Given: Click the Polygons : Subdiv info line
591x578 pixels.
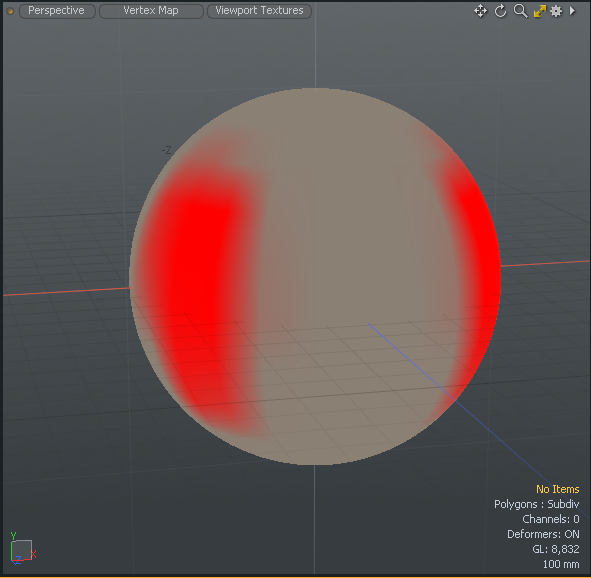Looking at the screenshot, I should pos(536,504).
